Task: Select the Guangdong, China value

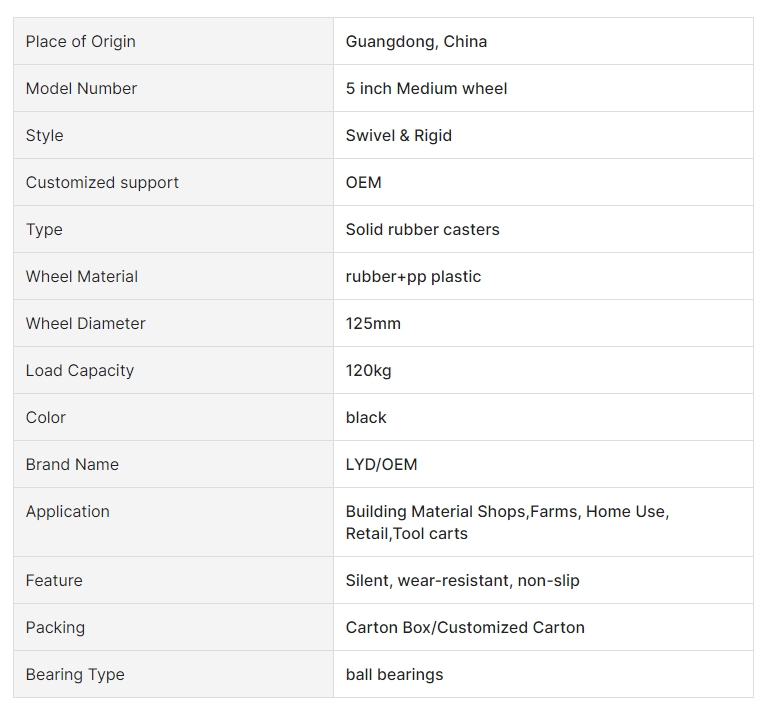Action: [416, 41]
